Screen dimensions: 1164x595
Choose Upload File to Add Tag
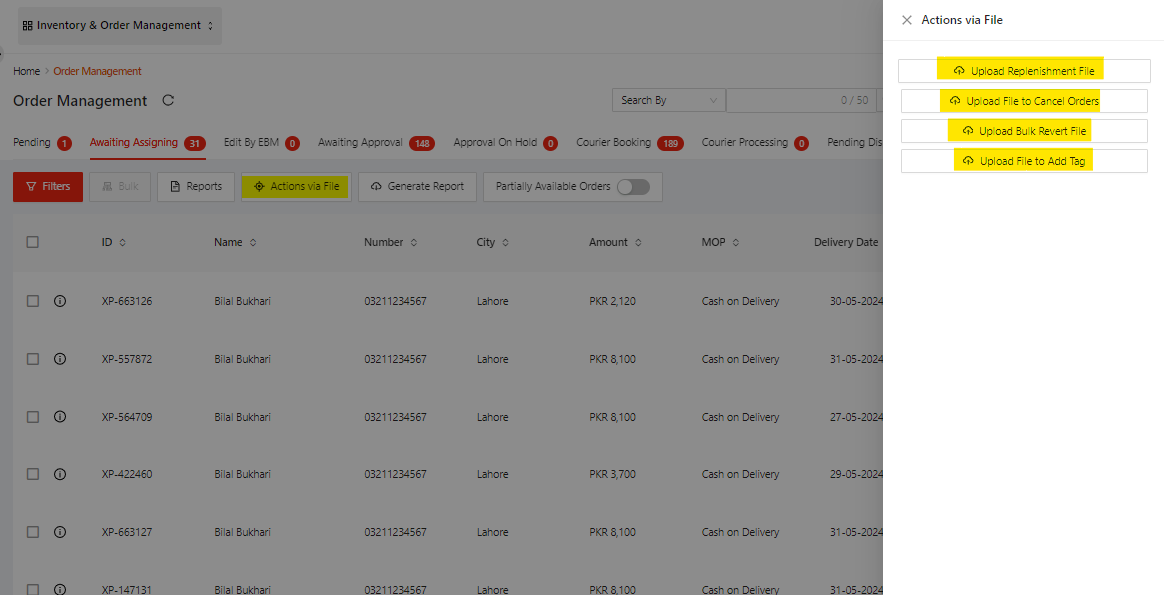pyautogui.click(x=1023, y=161)
